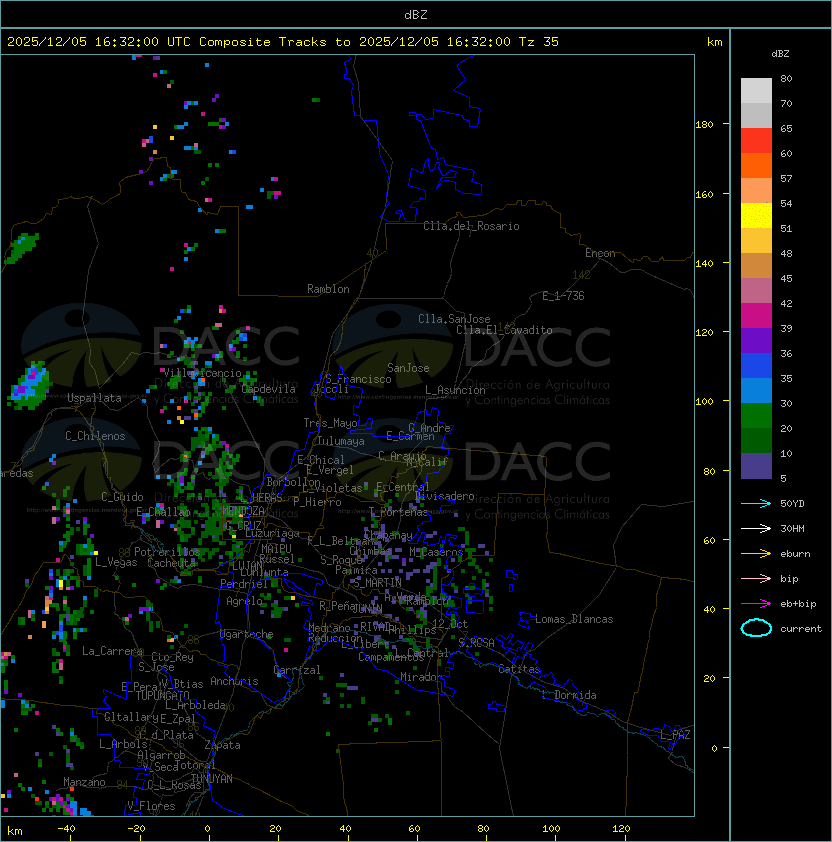The image size is (832, 842).
Task: Click the L_Asuncion map label
Action: click(x=455, y=390)
